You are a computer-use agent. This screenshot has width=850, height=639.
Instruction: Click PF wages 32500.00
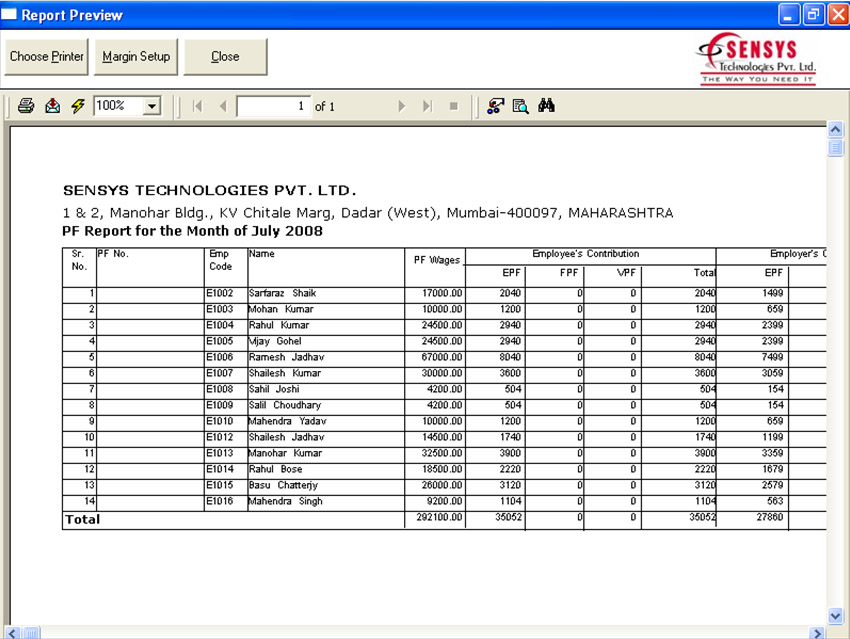click(442, 453)
